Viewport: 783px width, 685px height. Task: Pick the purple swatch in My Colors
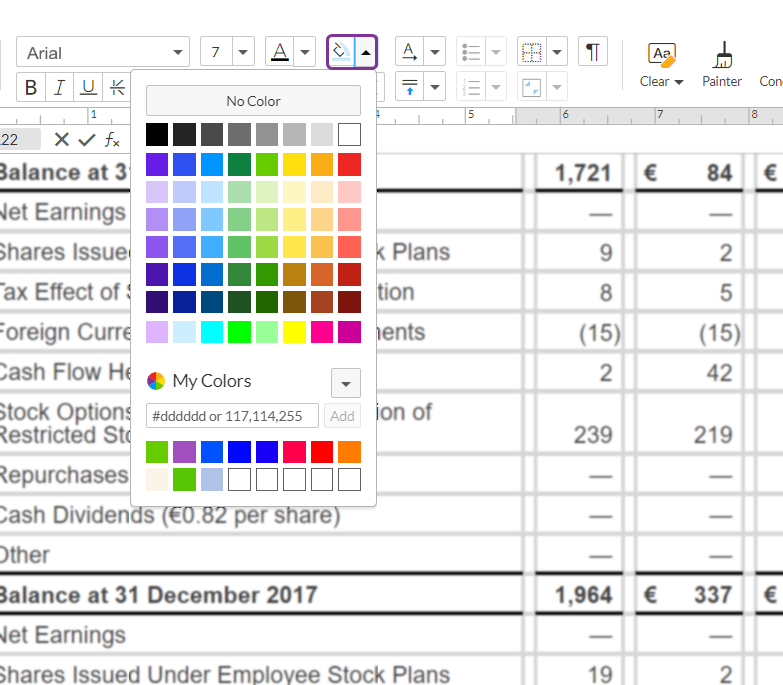coord(184,452)
